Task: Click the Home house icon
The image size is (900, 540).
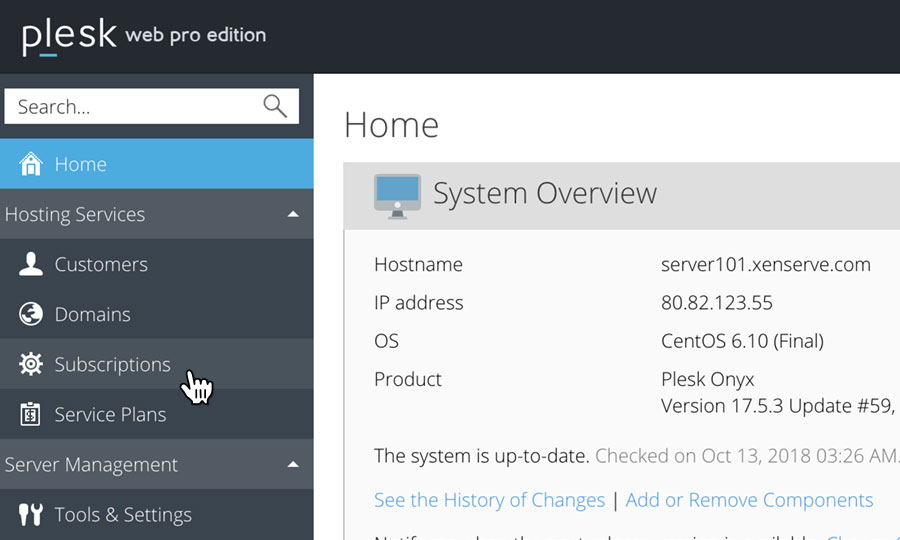Action: point(30,164)
